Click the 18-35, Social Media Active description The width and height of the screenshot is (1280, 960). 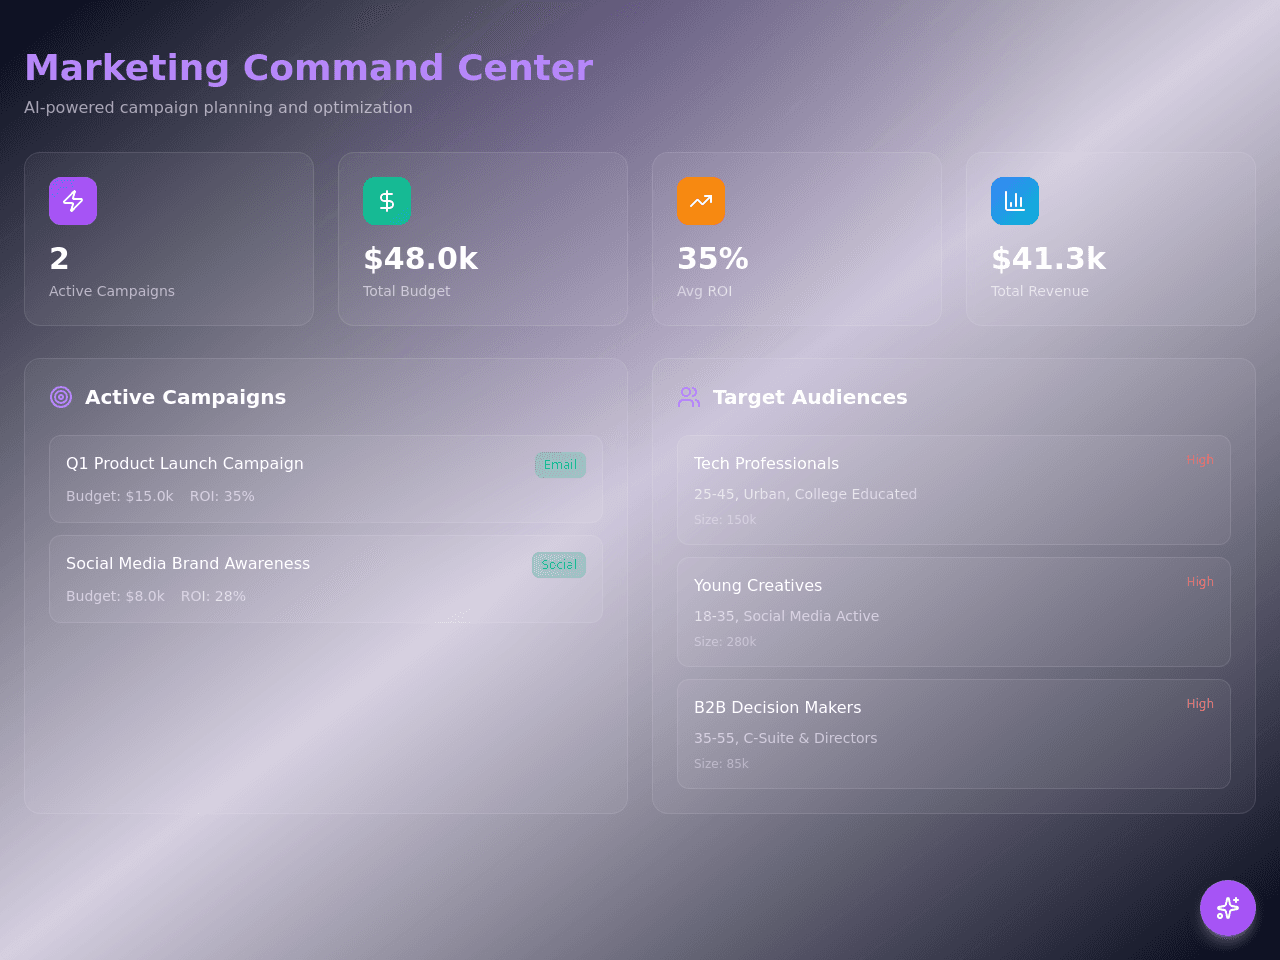click(x=786, y=616)
